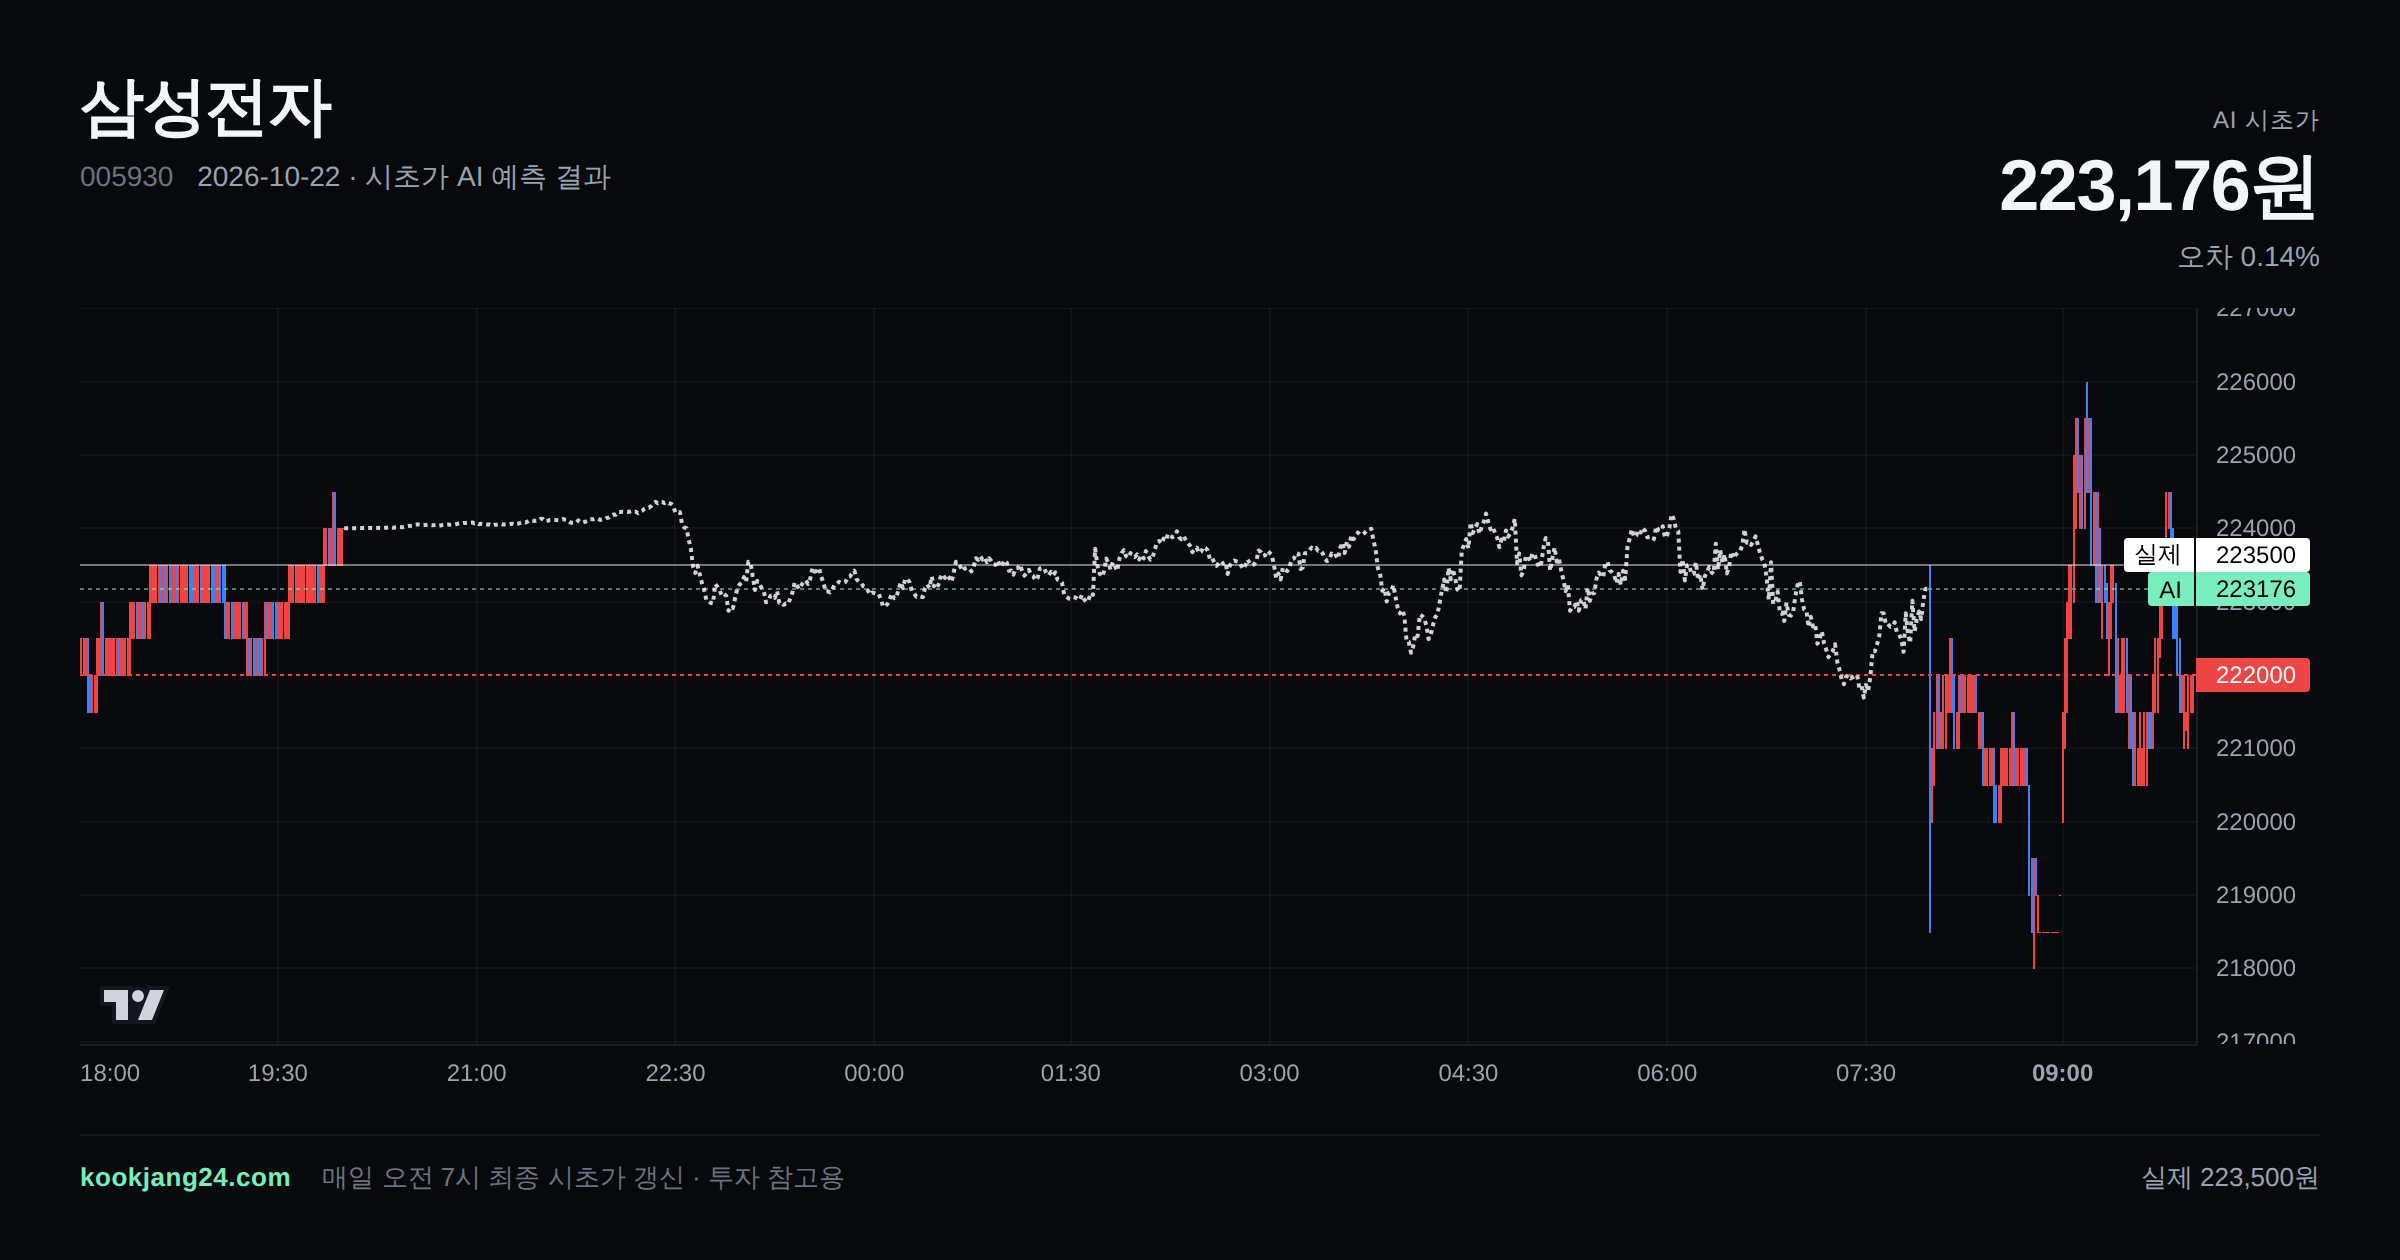Select the 삼성전자 stock title
Image resolution: width=2400 pixels, height=1260 pixels.
tap(206, 108)
